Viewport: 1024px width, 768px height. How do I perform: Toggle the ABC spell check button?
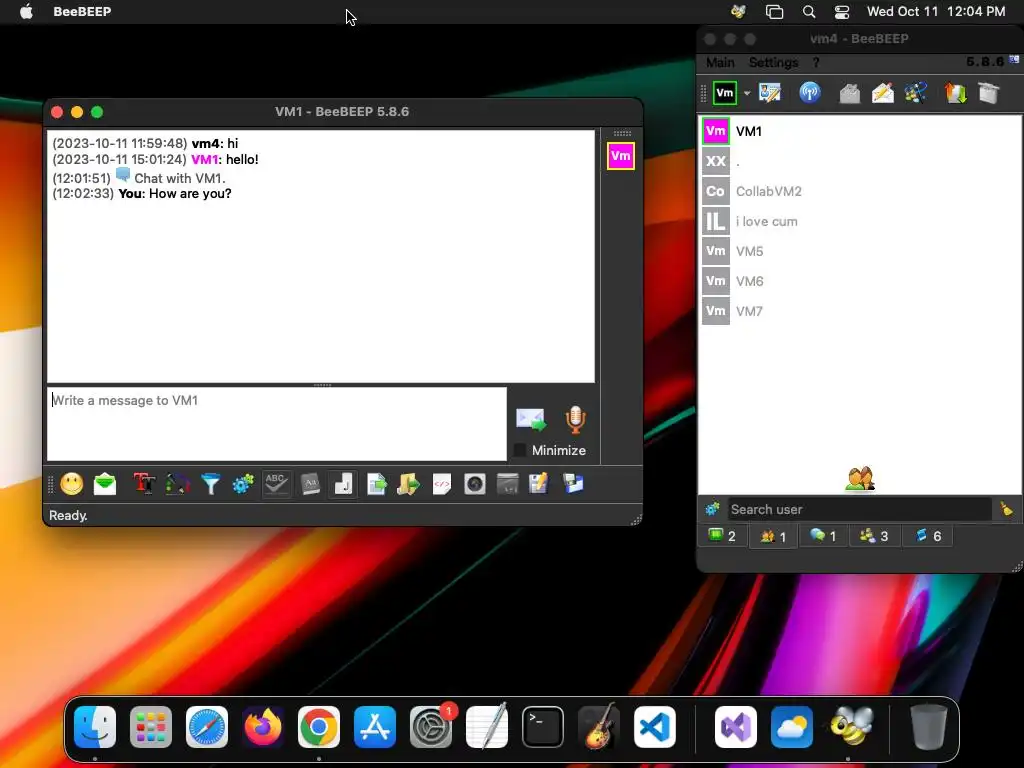pyautogui.click(x=276, y=484)
